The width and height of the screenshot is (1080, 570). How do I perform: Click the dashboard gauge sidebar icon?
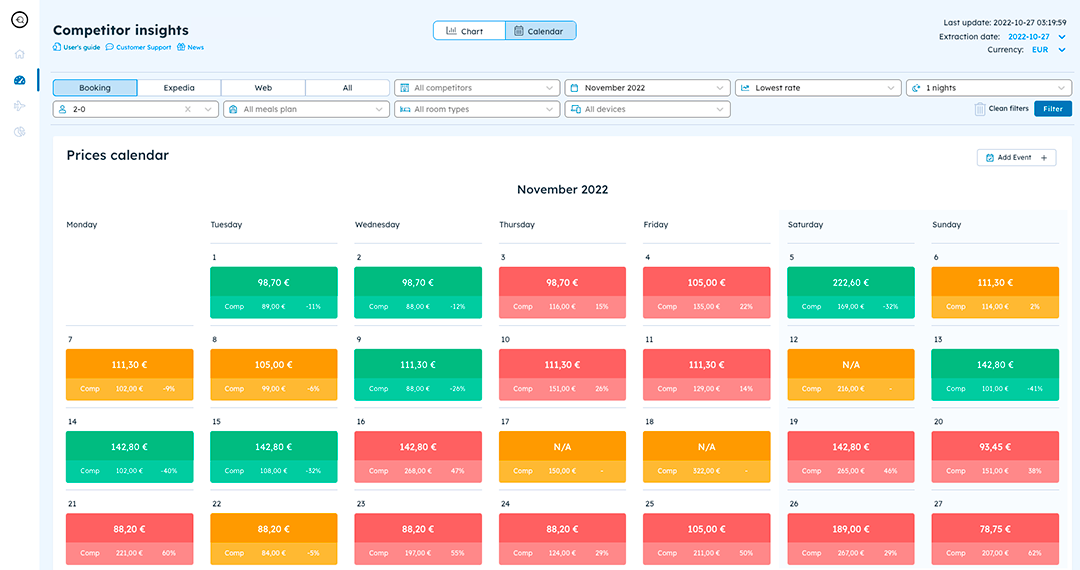19,80
